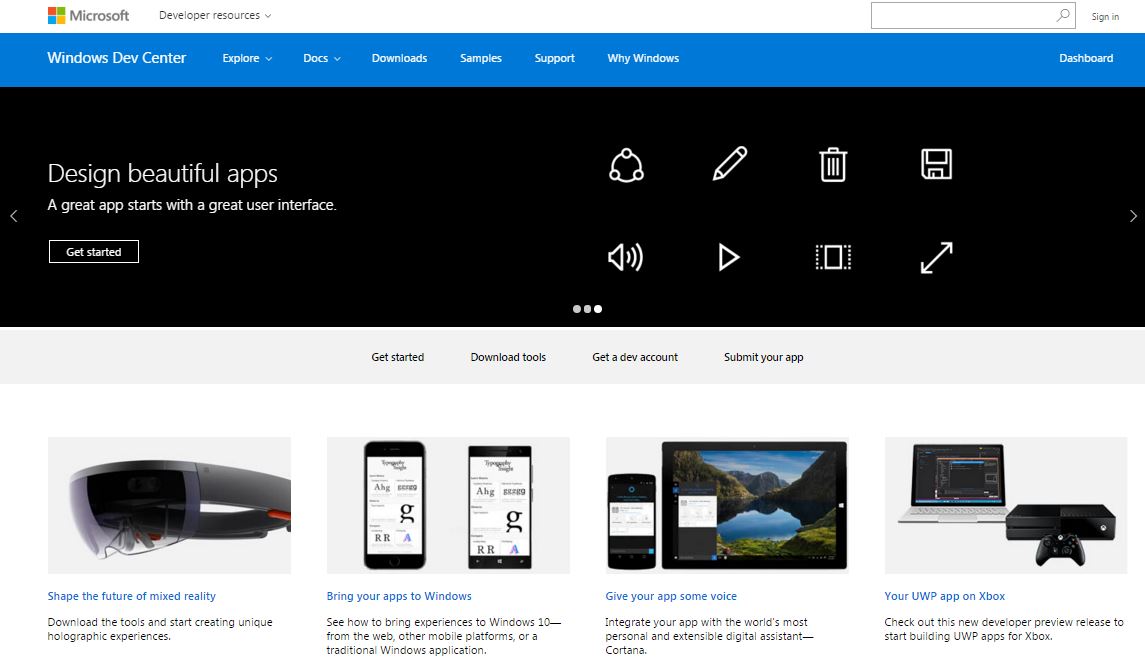Open the Cortana tablet and phone thumbnail
This screenshot has width=1145, height=662.
727,505
